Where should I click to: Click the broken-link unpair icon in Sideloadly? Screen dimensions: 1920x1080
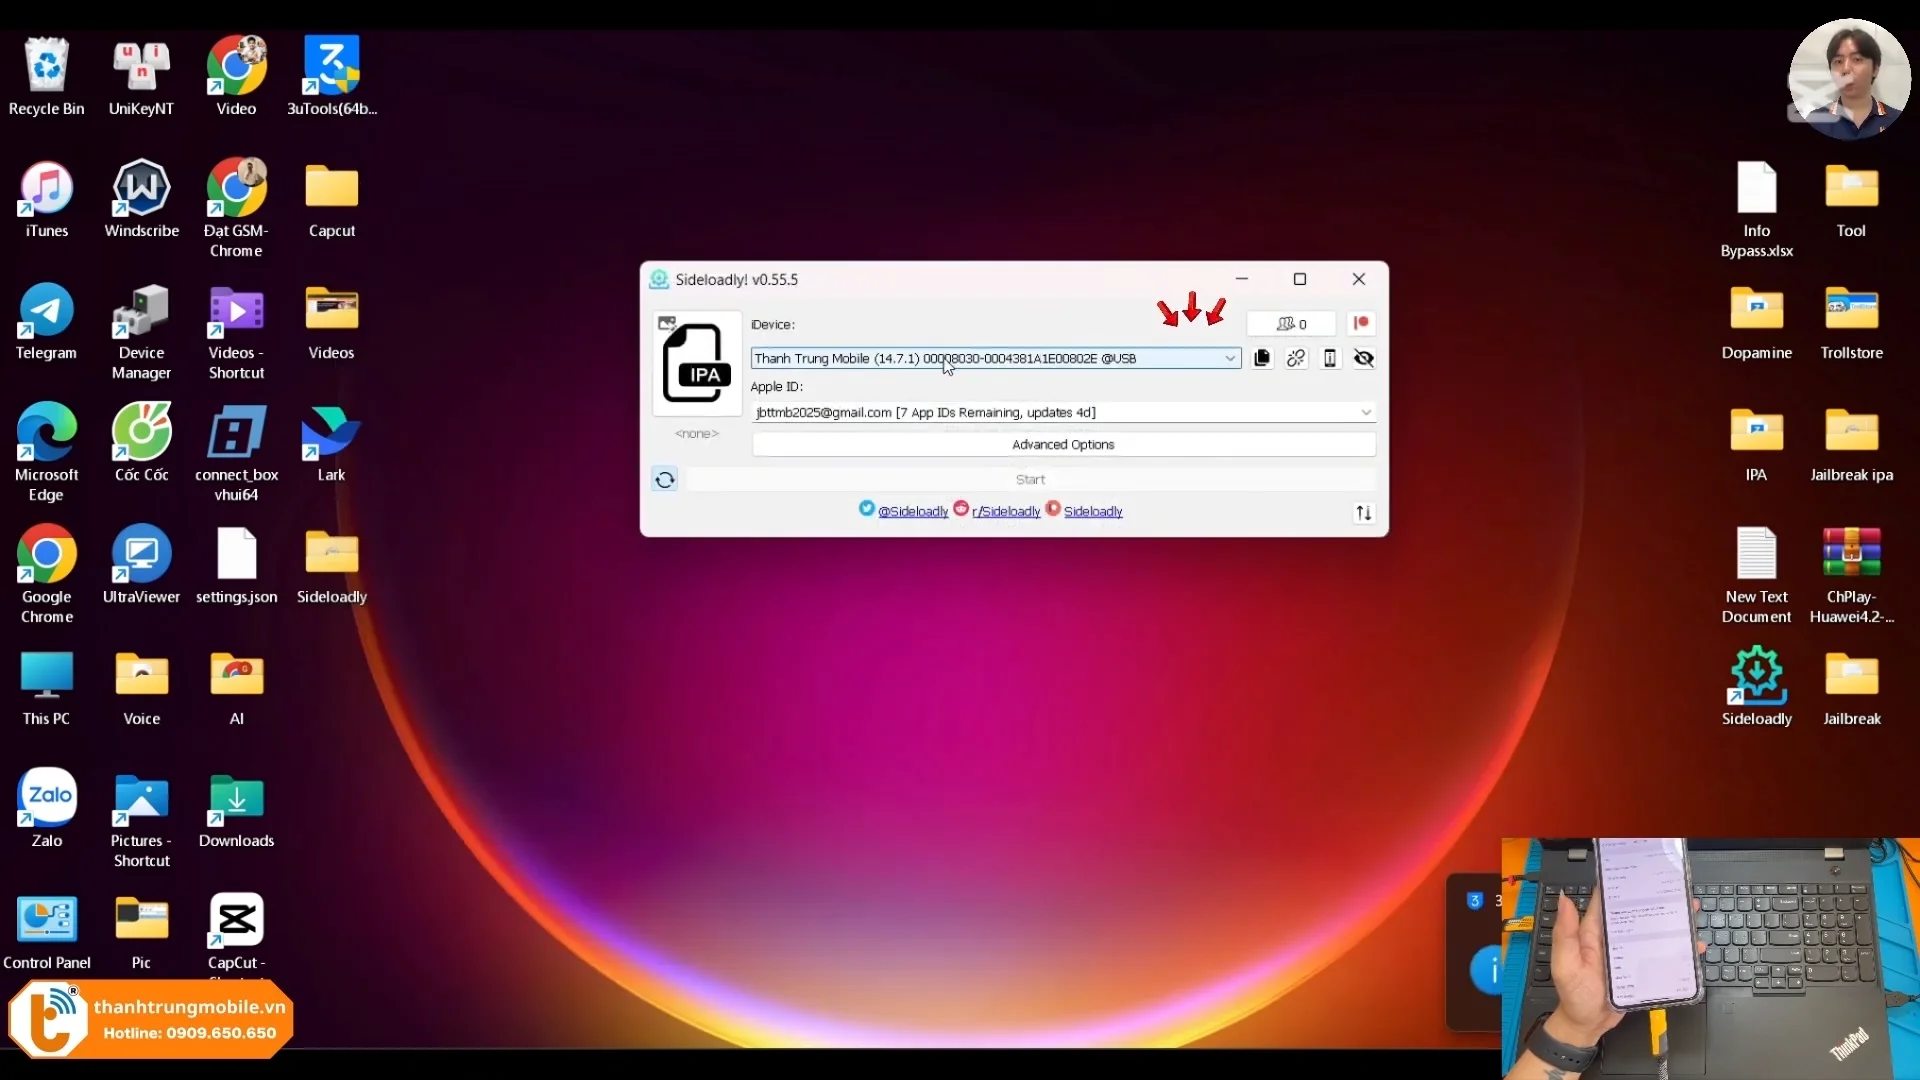click(1296, 358)
